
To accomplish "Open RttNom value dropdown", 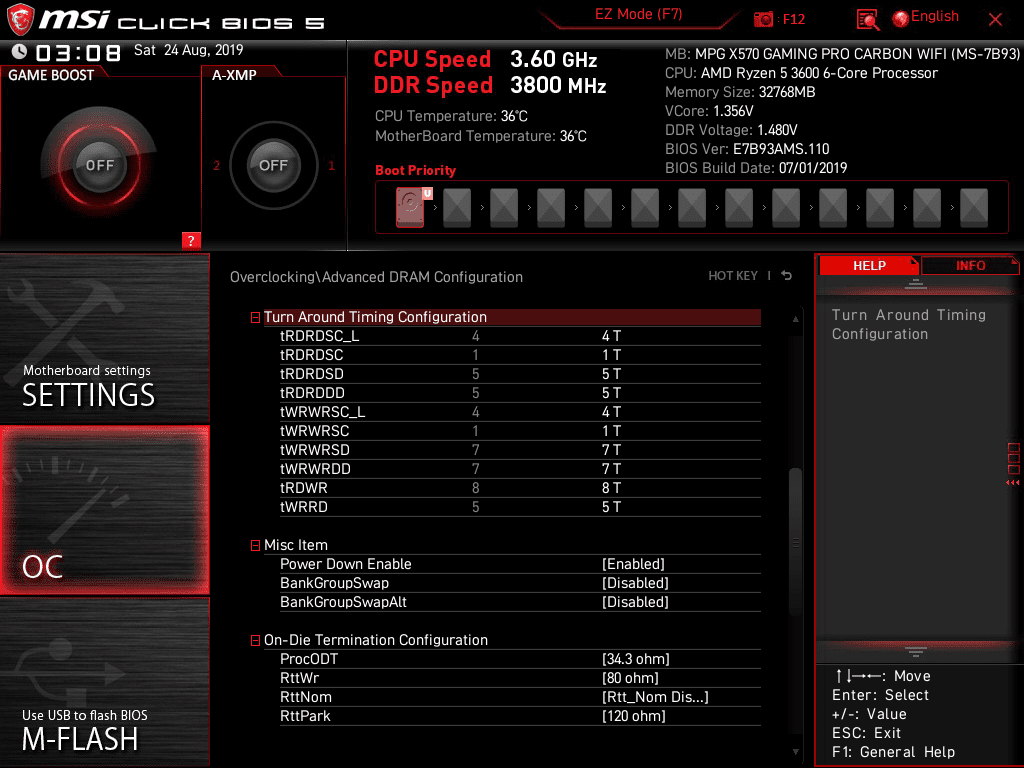I will [x=655, y=697].
